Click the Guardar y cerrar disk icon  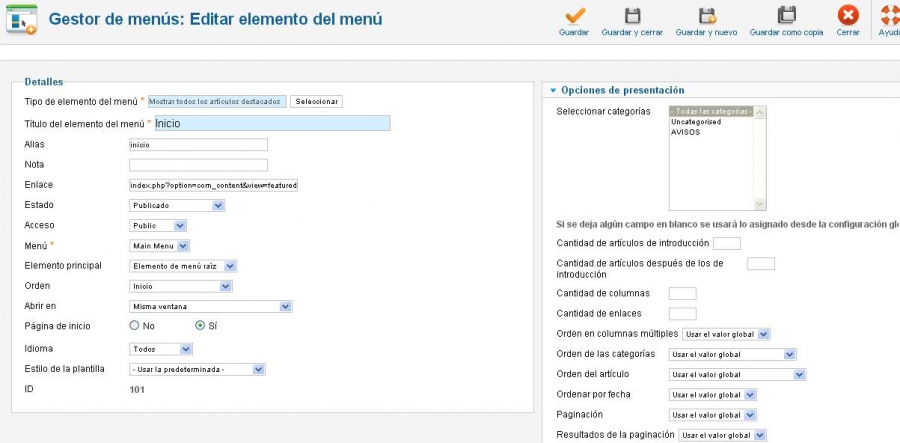tap(632, 15)
